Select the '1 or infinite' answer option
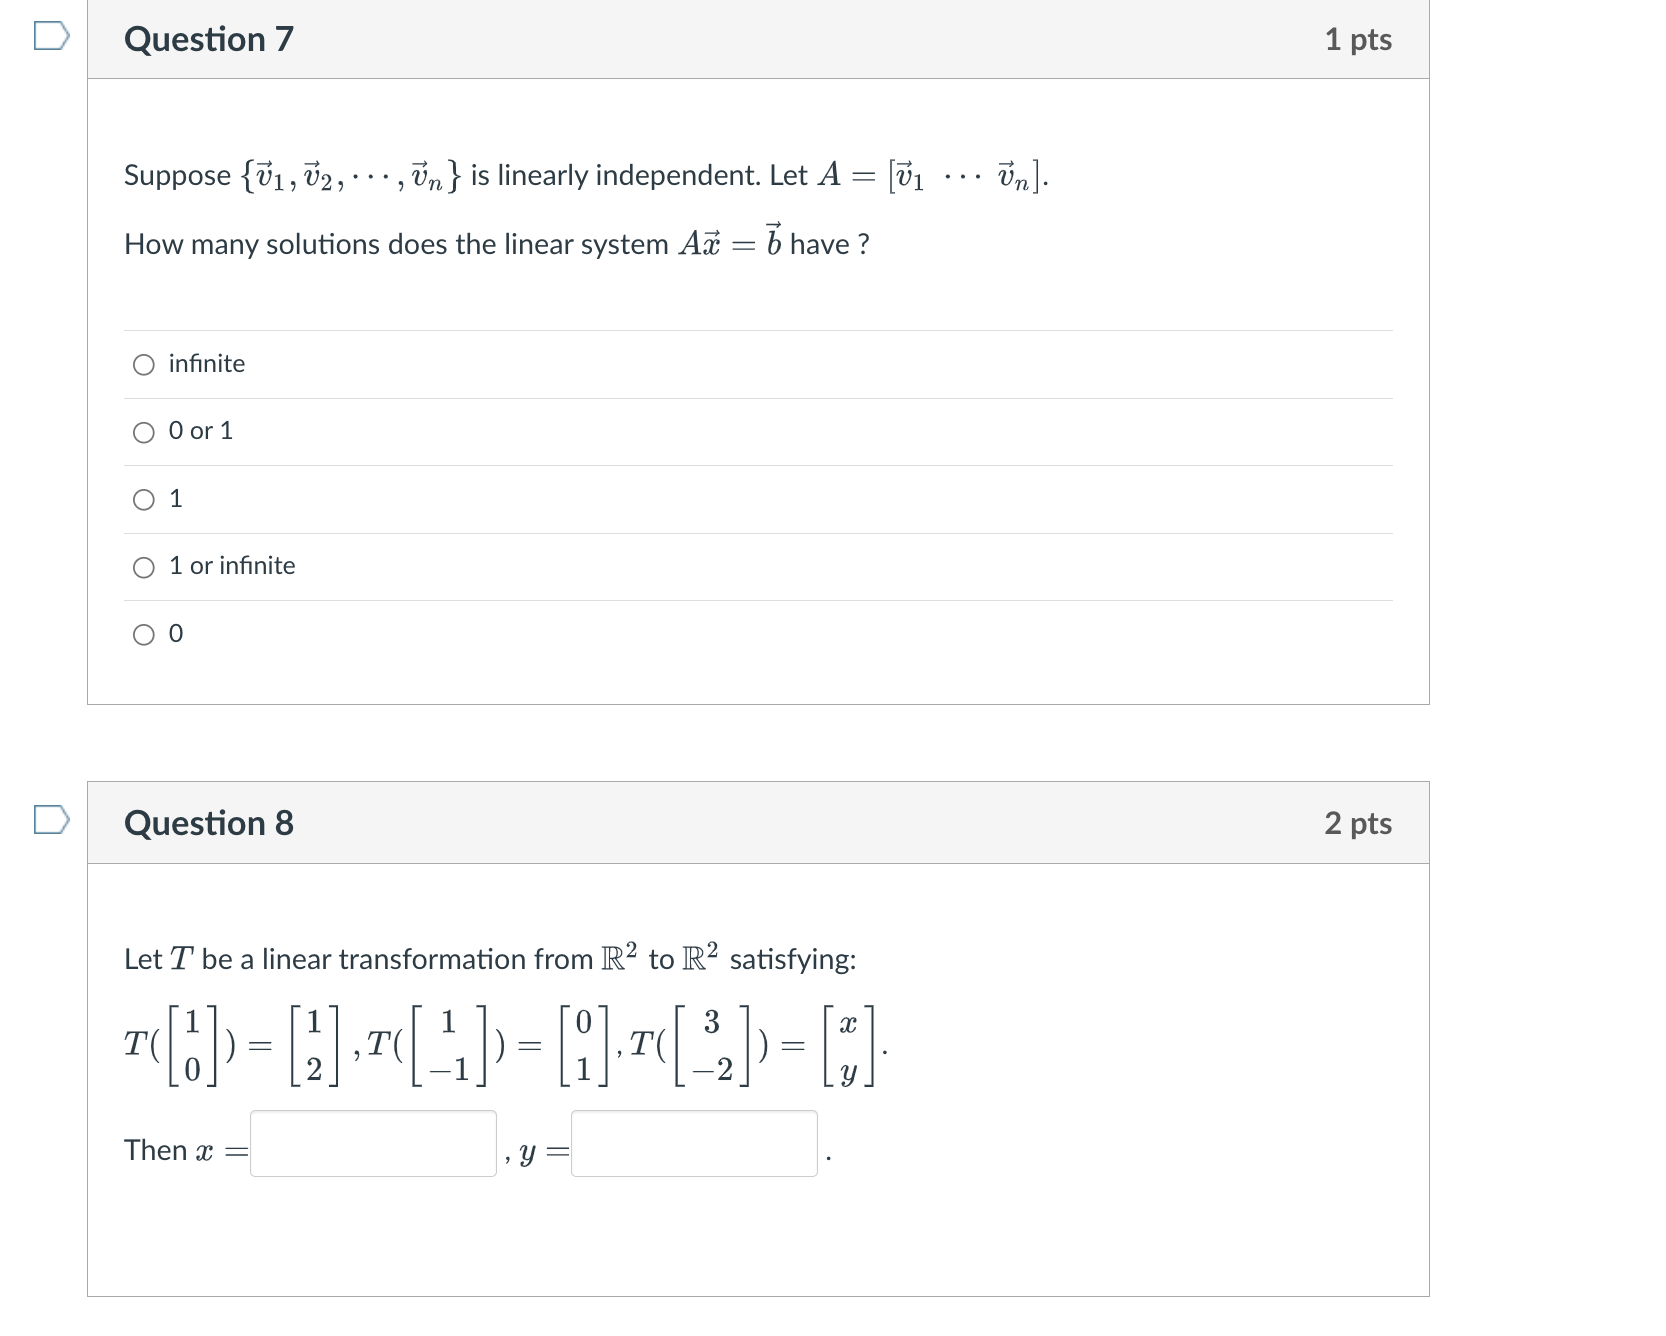The width and height of the screenshot is (1666, 1336). 142,566
